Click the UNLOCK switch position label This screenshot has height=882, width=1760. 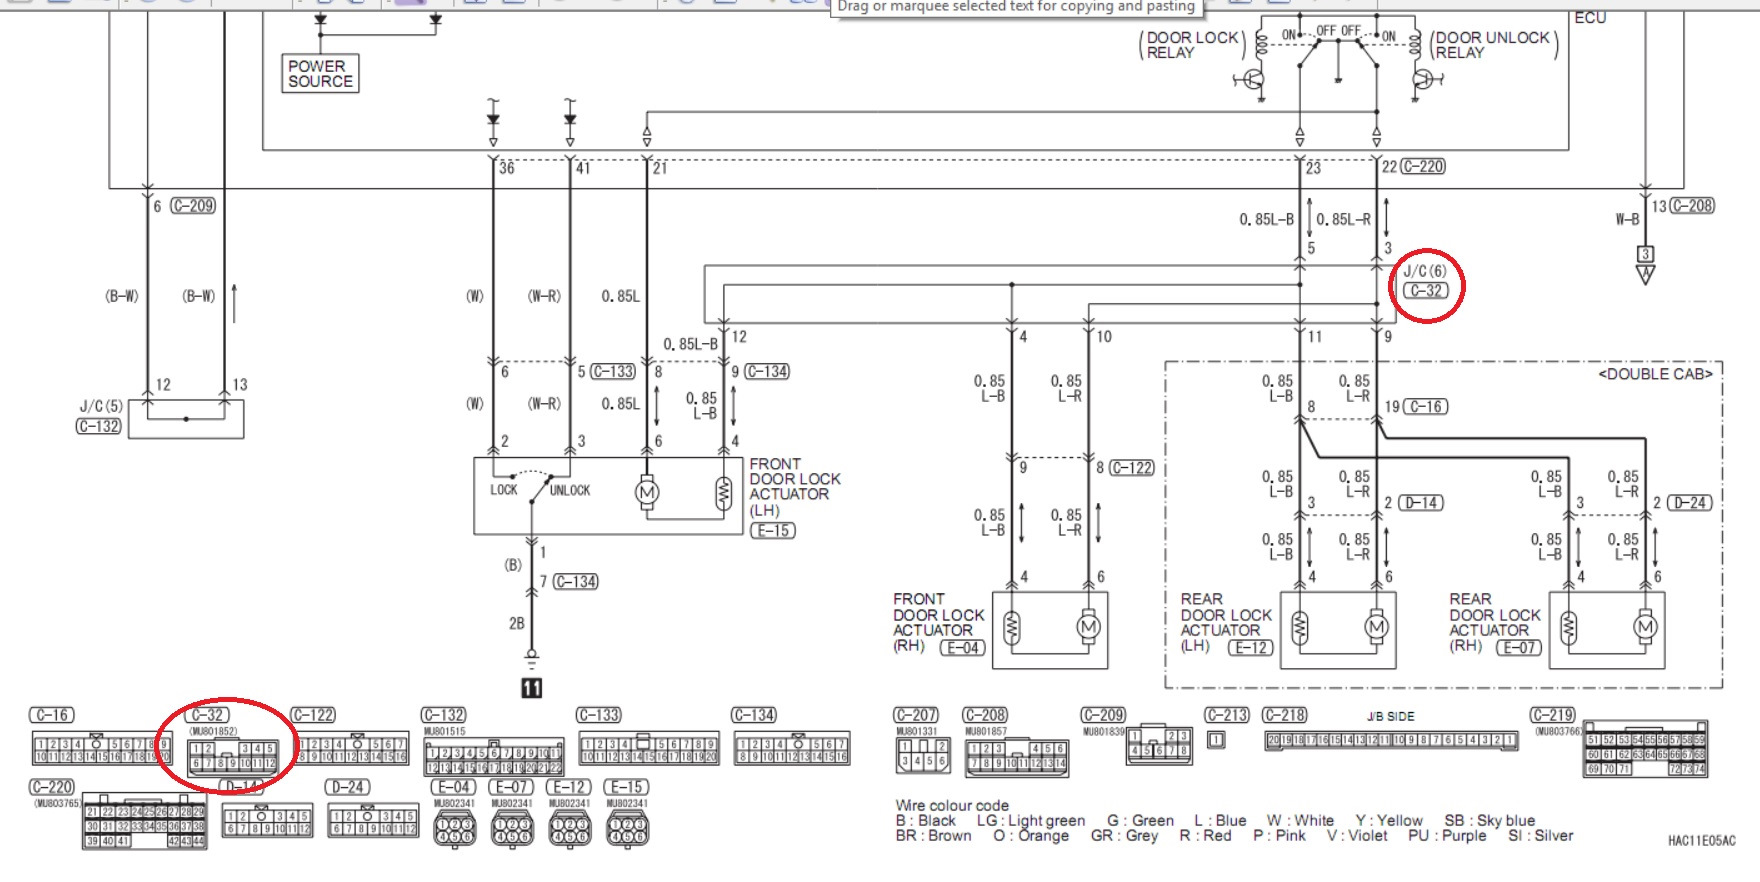pos(570,490)
